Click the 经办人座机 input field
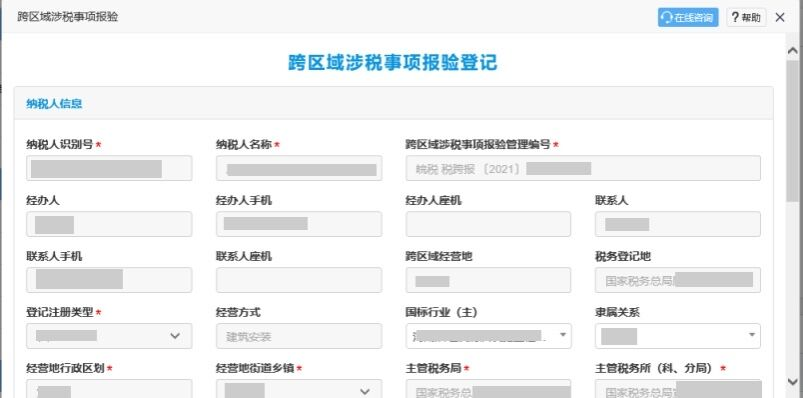The width and height of the screenshot is (803, 398). 488,224
